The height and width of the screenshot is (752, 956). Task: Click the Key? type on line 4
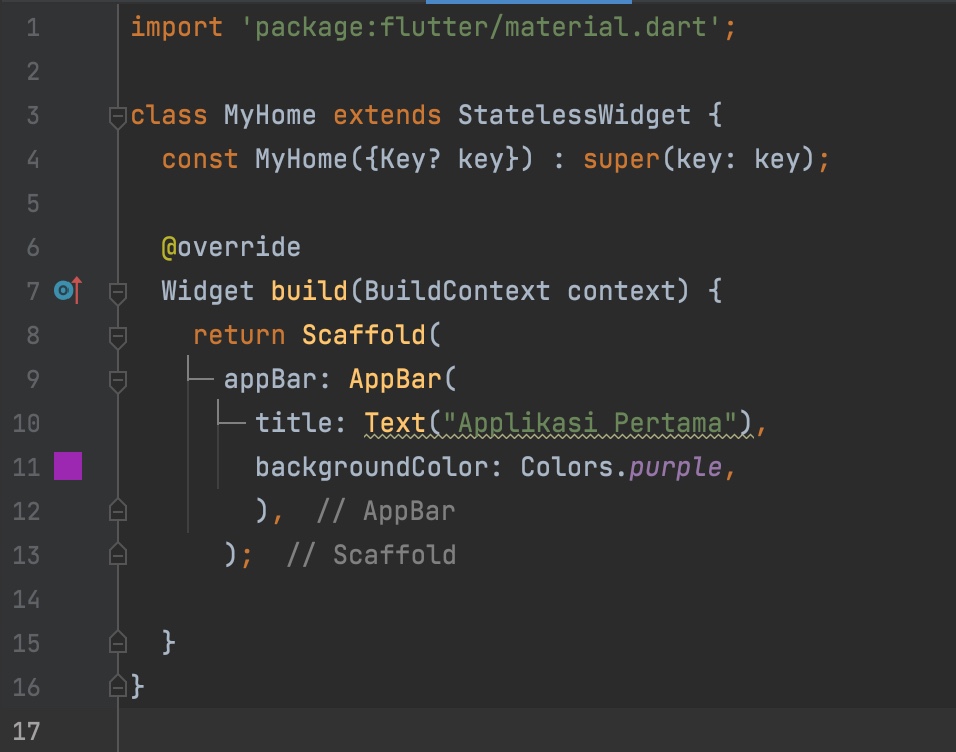point(410,159)
